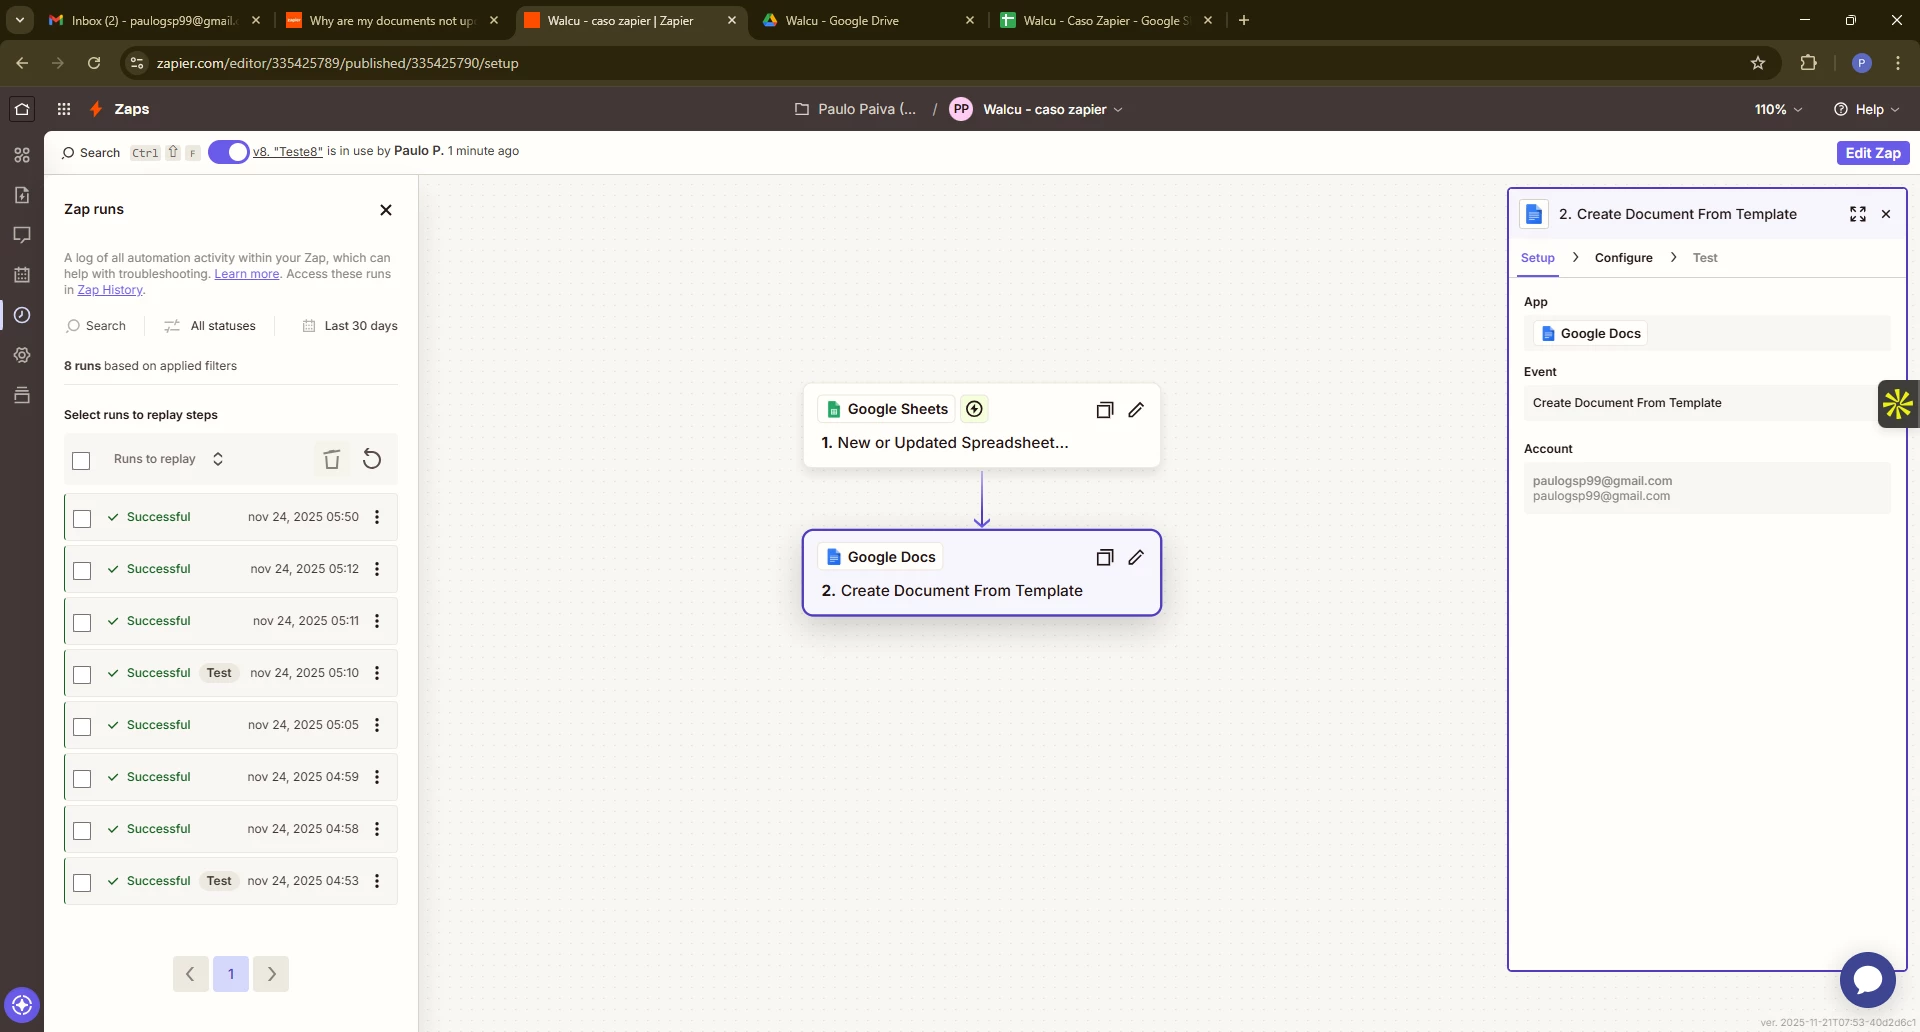Screen dimensions: 1920x1032
Task: Delete selected runs with trash icon
Action: point(332,459)
